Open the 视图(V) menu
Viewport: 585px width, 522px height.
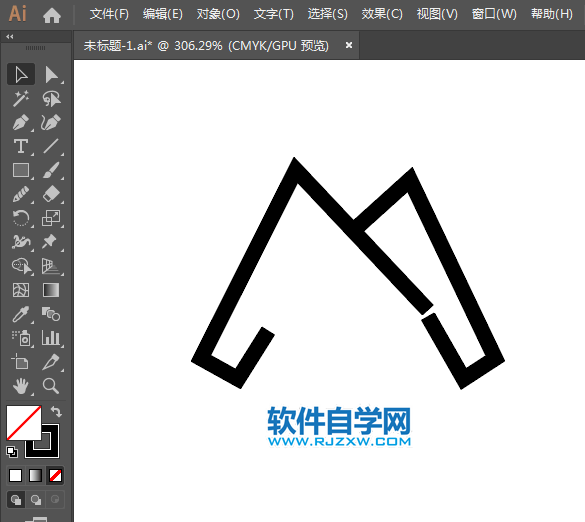[x=437, y=15]
